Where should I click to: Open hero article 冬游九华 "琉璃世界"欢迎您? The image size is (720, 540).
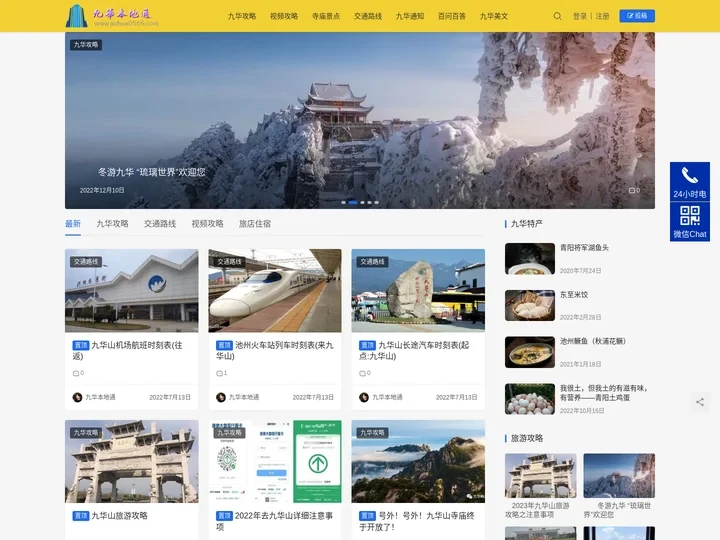tap(152, 172)
